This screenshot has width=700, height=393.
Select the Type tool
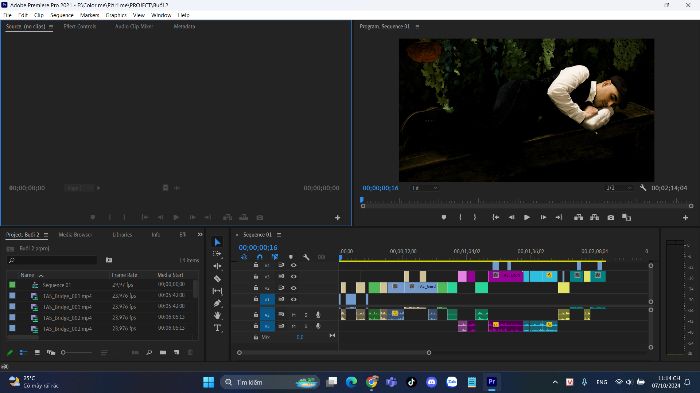217,328
